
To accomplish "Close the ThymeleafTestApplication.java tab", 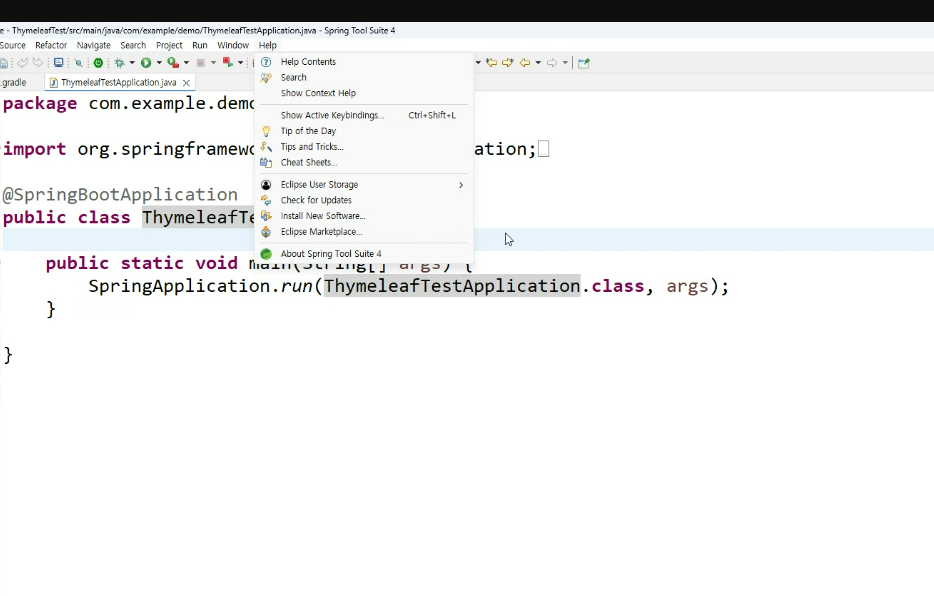I will click(186, 83).
